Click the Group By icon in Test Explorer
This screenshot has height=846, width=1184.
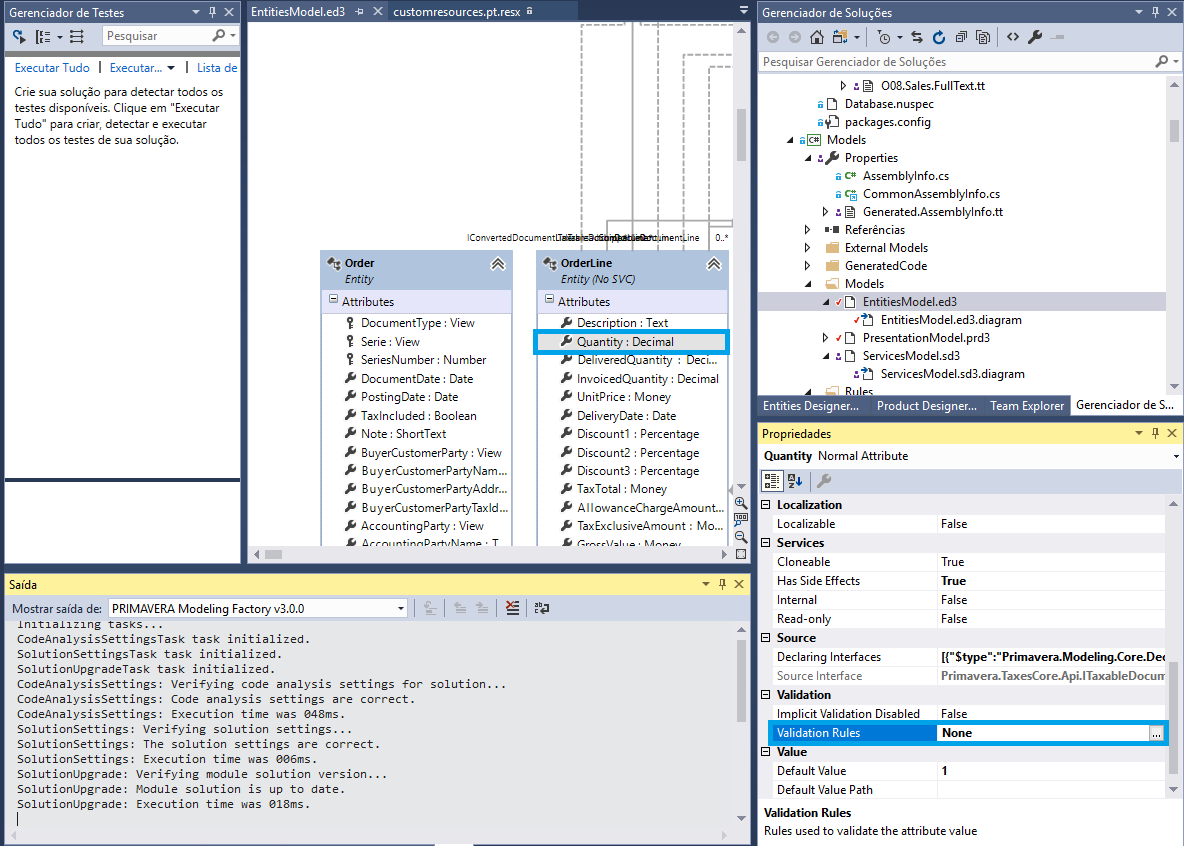tap(43, 36)
